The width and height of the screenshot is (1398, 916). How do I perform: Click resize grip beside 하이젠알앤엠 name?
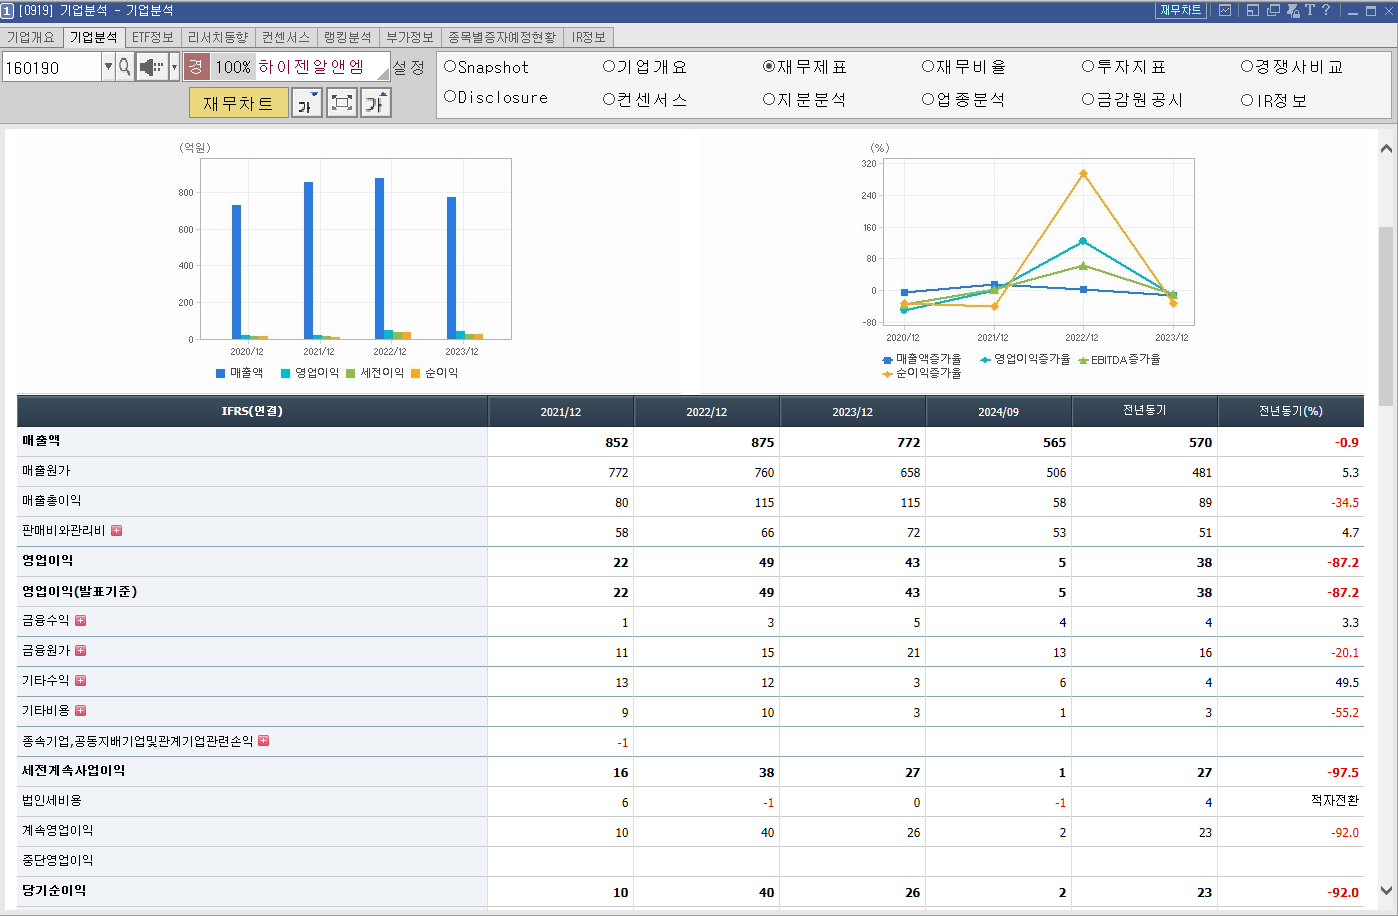click(383, 73)
